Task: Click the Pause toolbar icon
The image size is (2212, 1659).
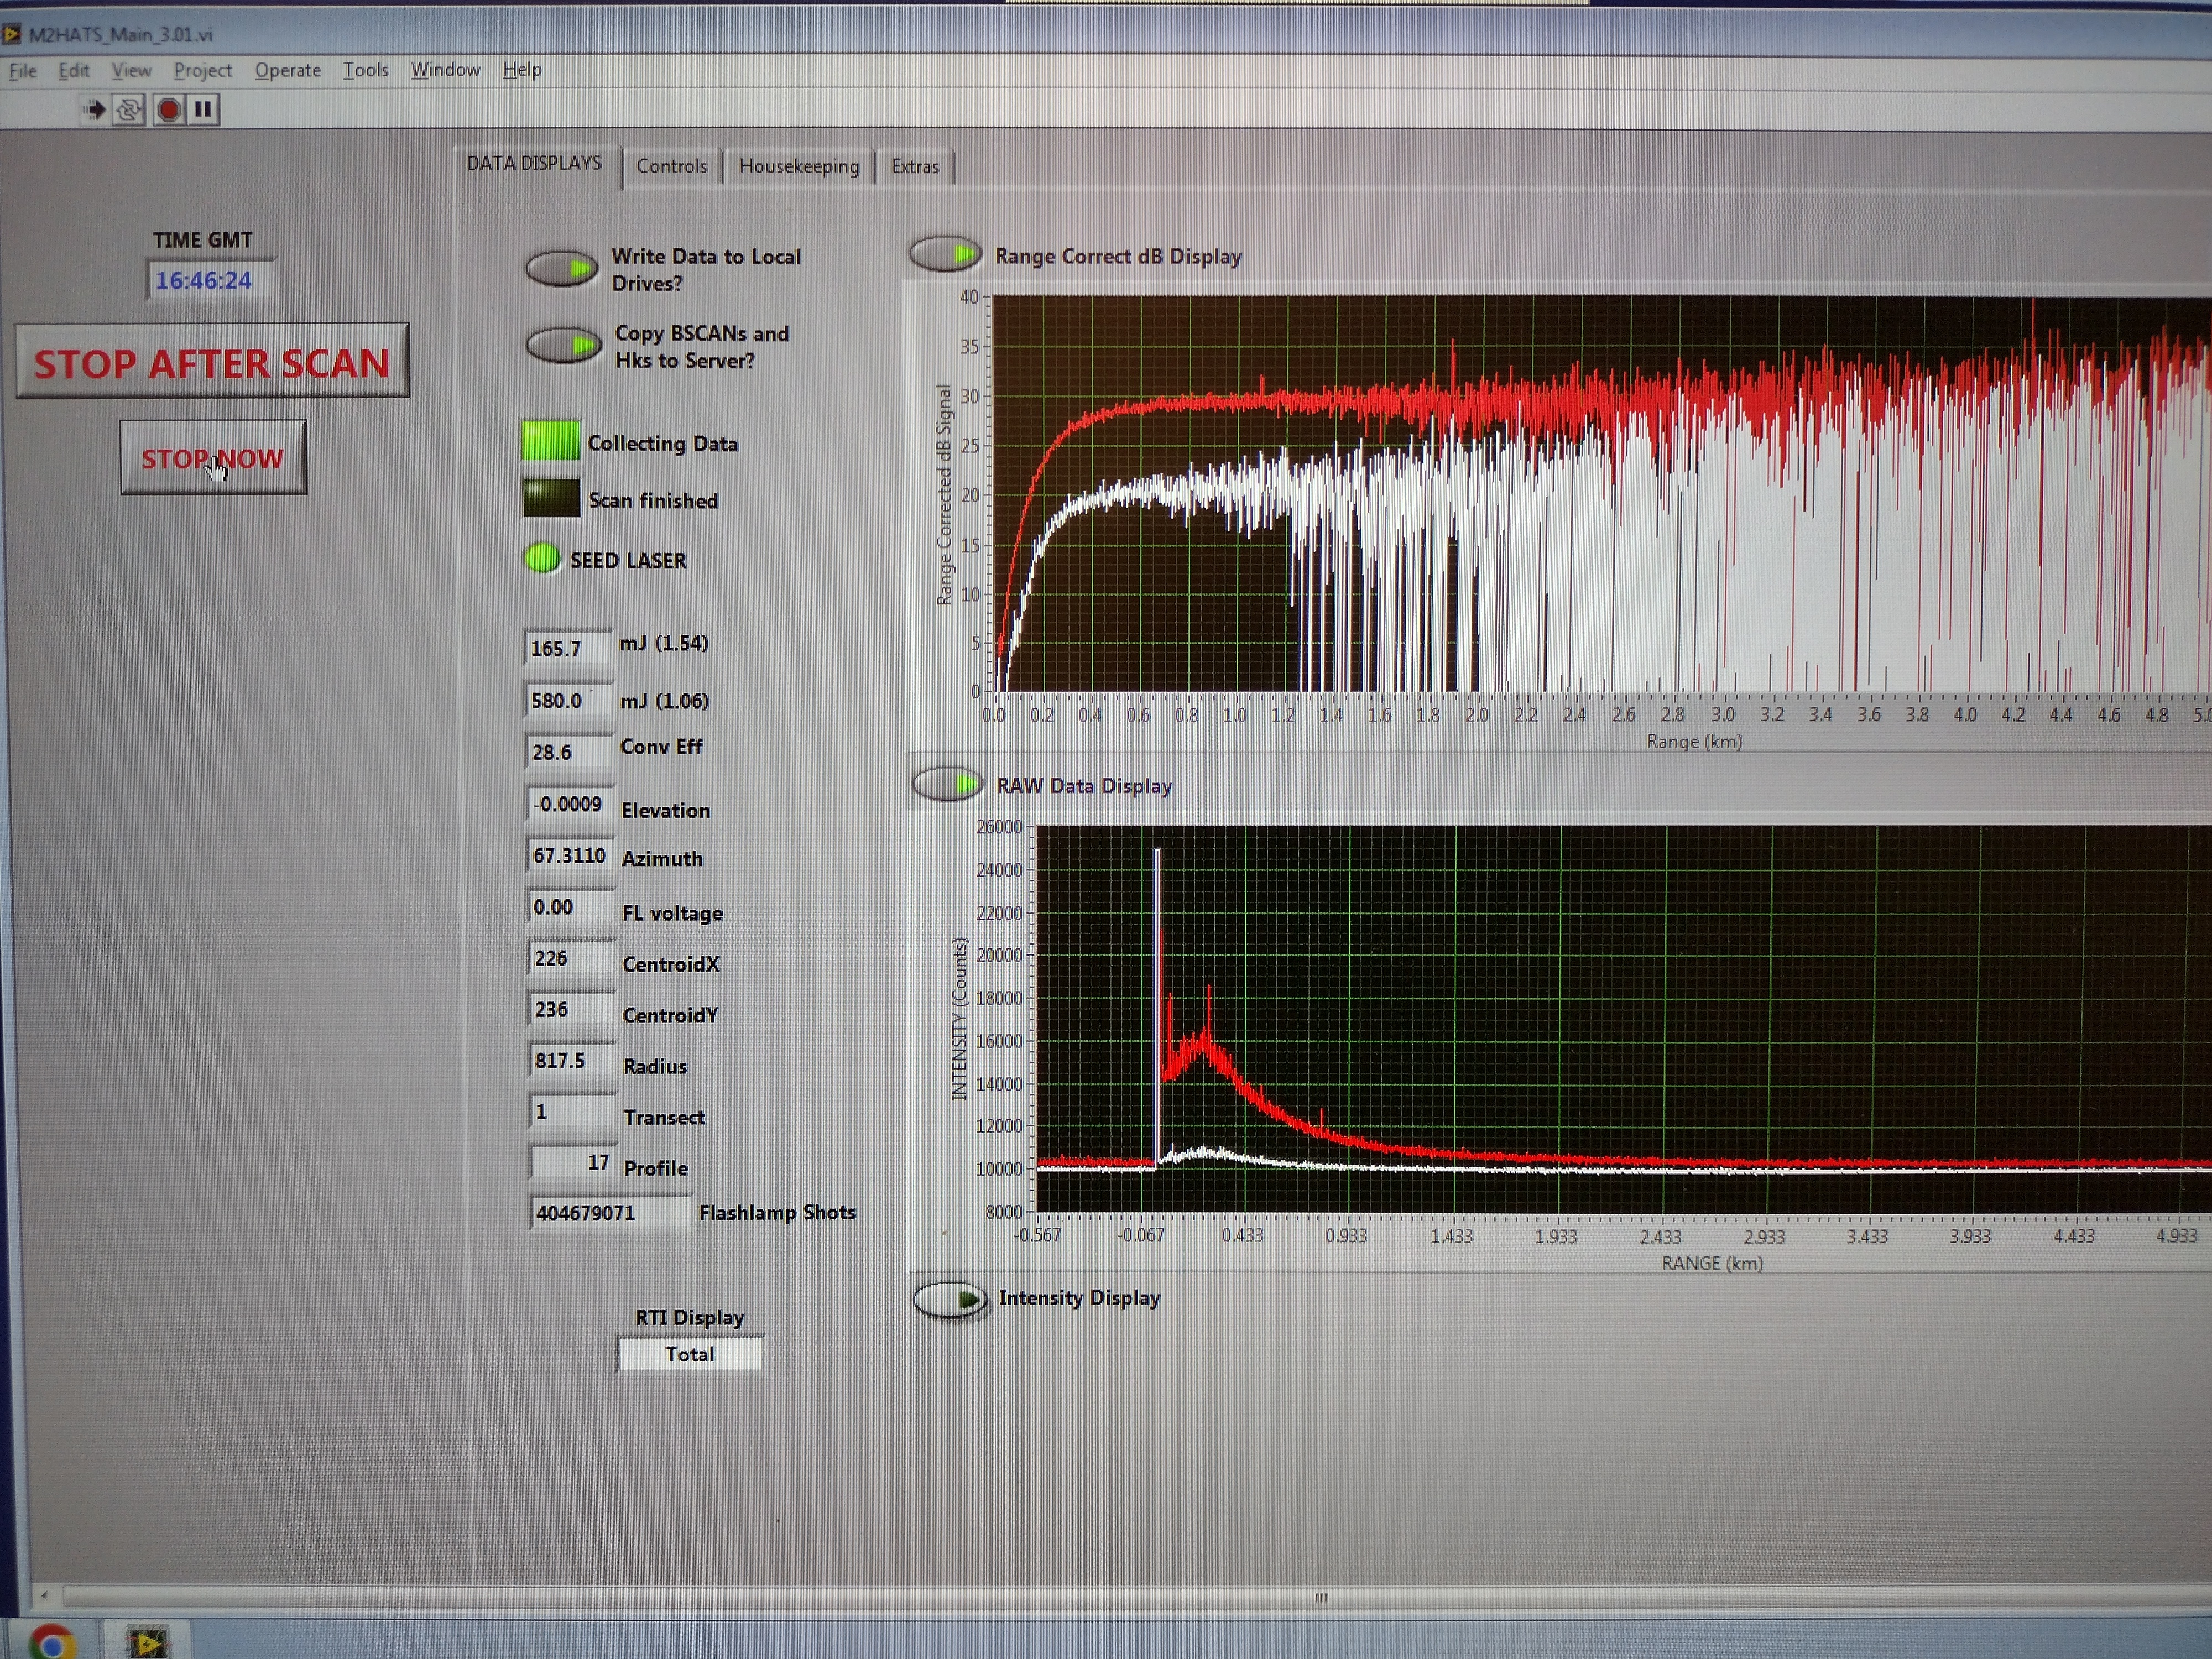Action: (203, 109)
